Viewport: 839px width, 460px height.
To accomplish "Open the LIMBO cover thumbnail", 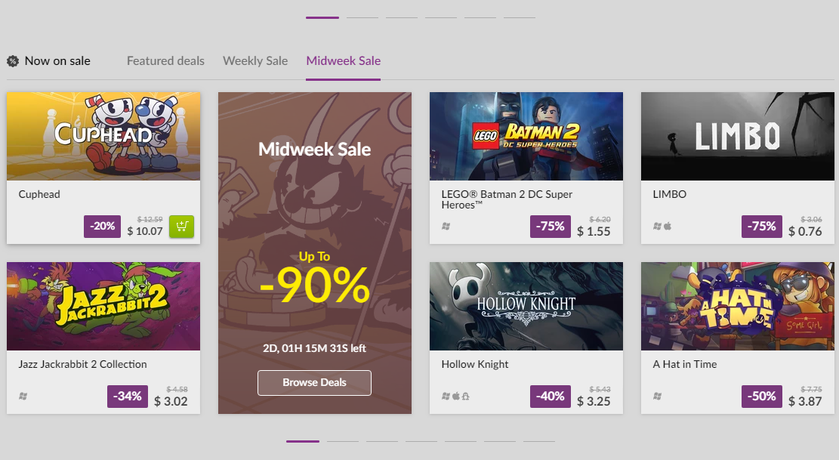I will (x=738, y=136).
